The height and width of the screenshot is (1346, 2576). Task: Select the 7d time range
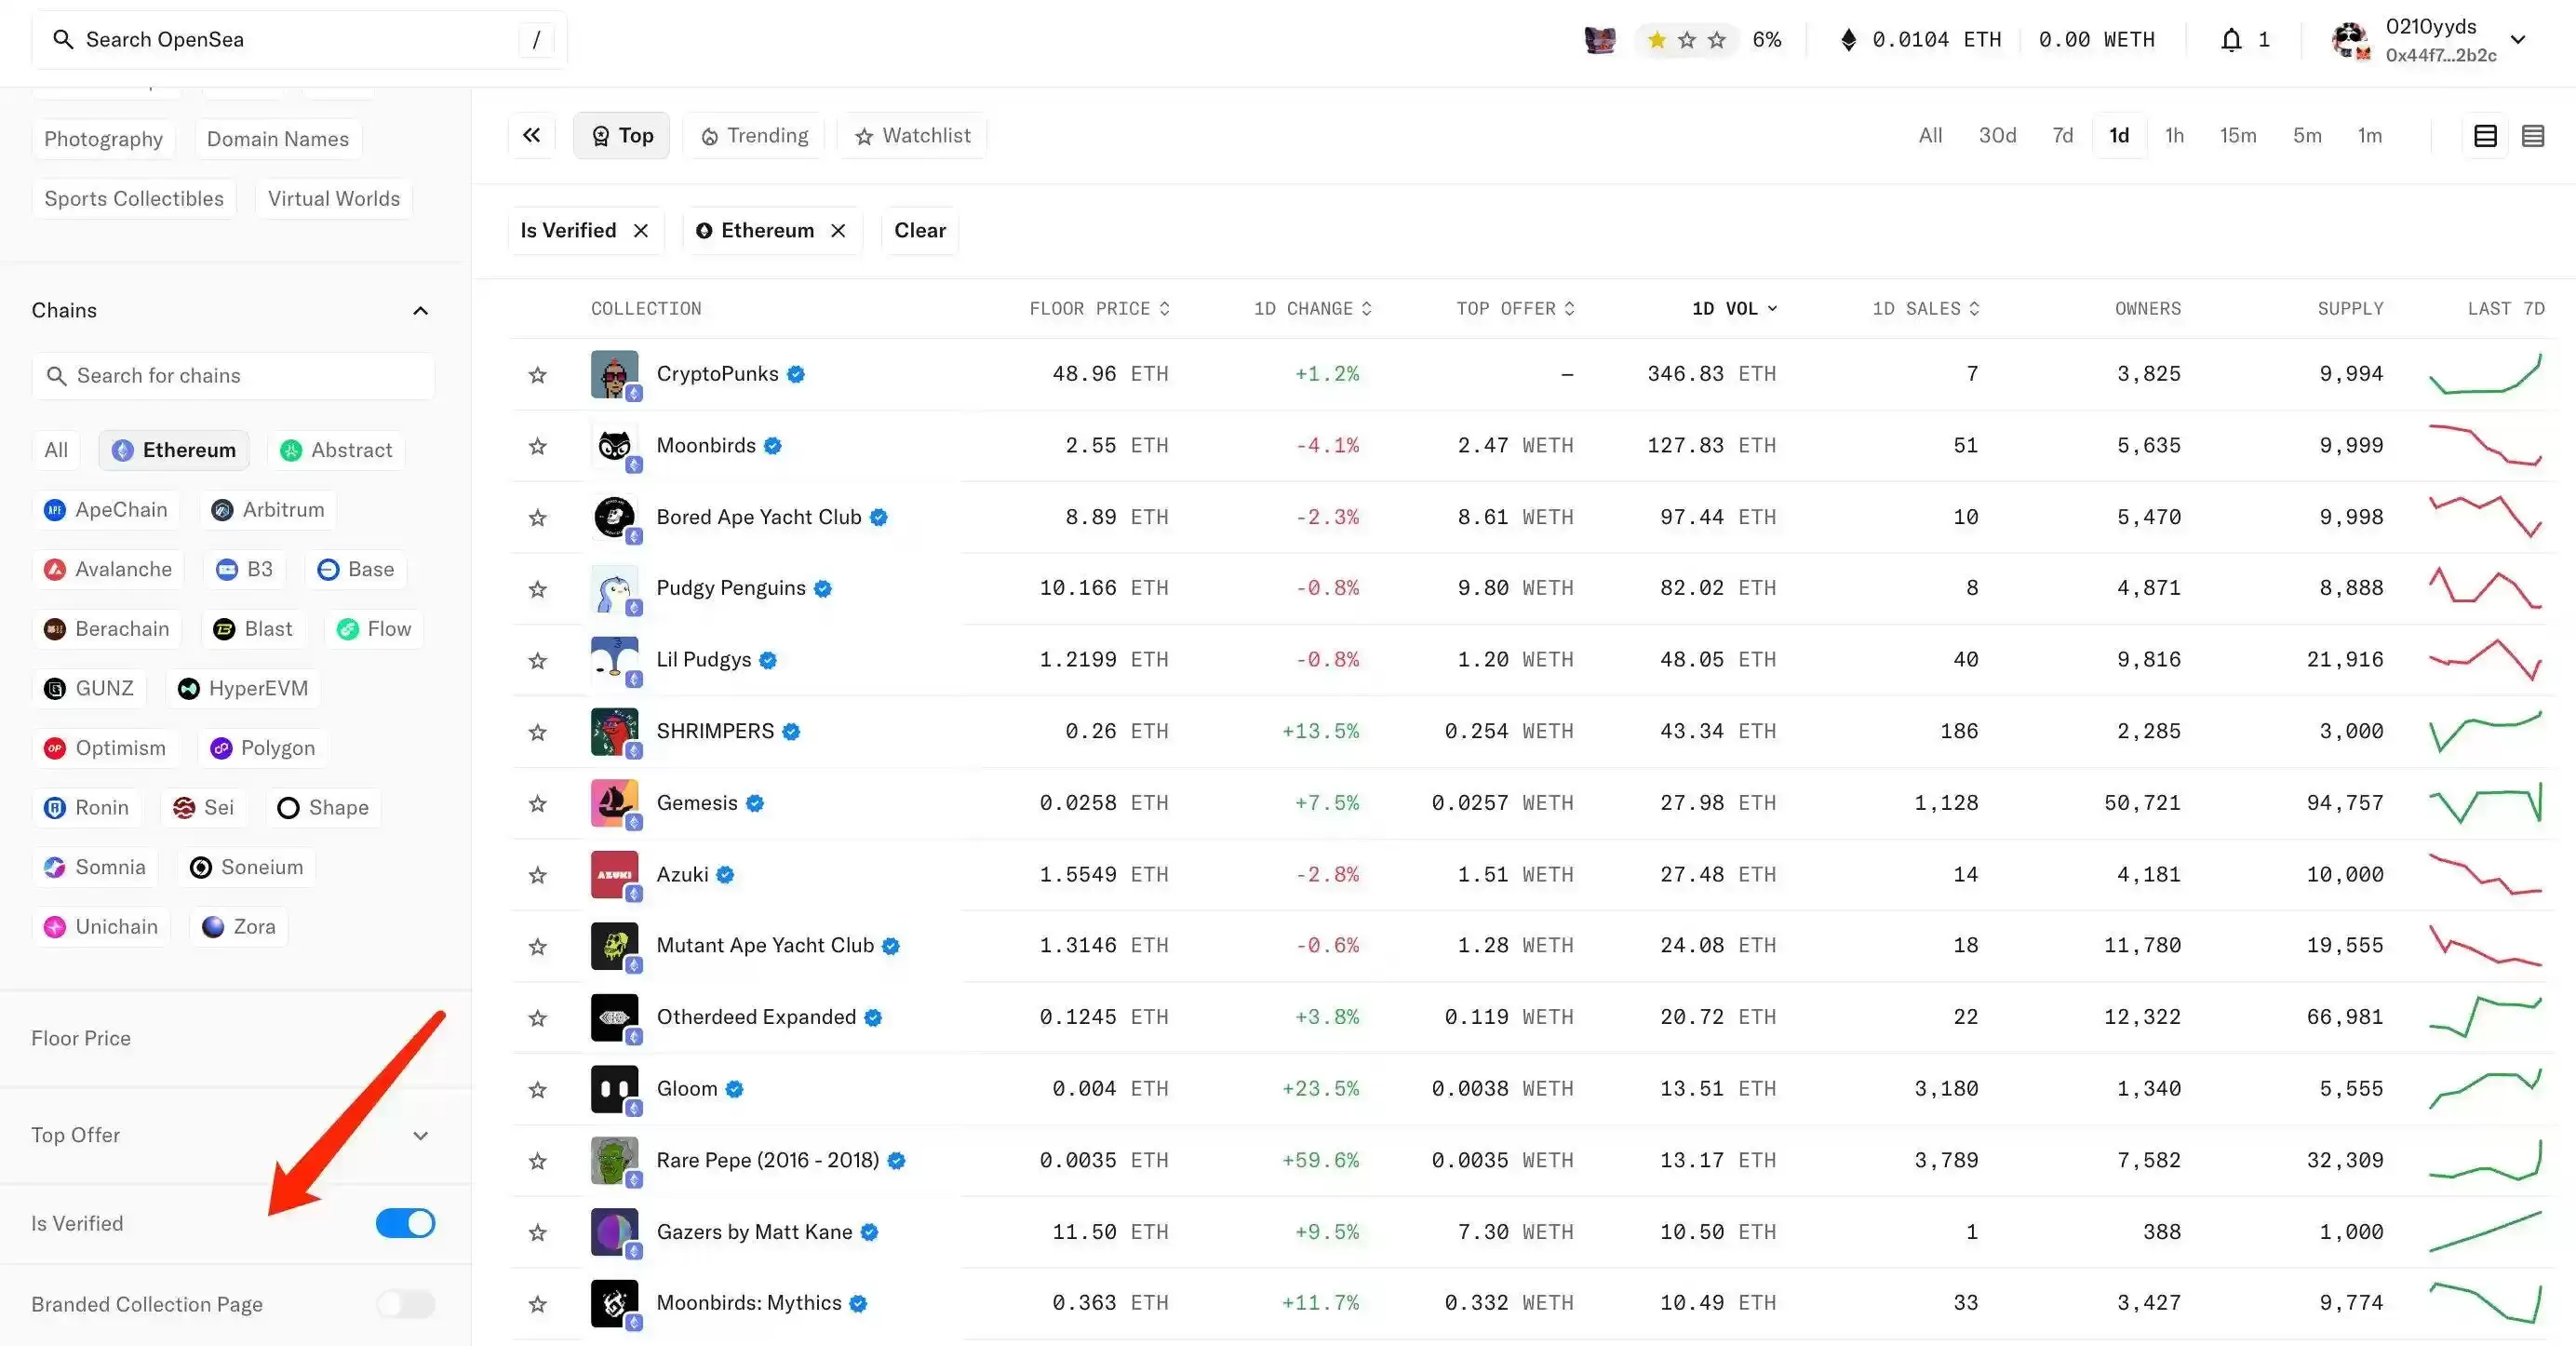tap(2062, 136)
